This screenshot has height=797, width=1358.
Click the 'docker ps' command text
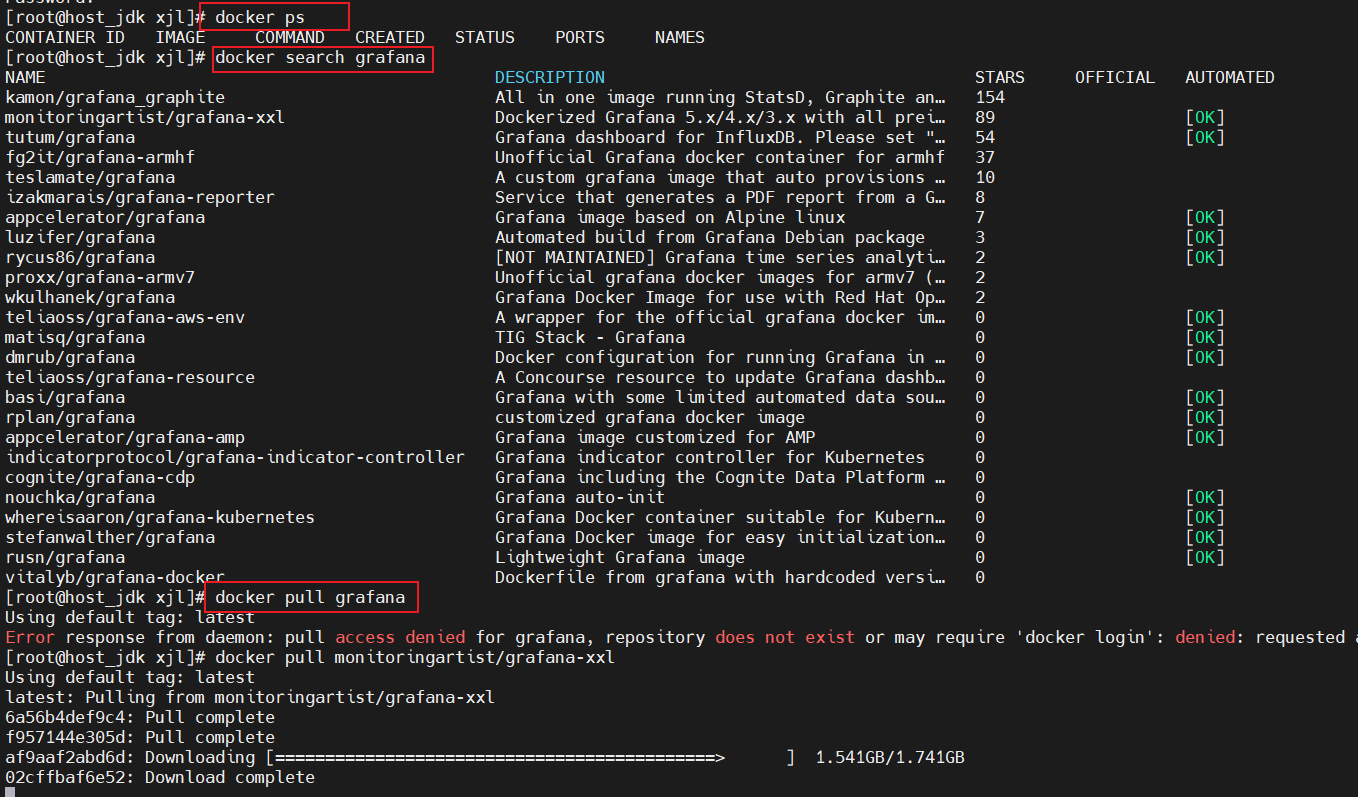260,17
